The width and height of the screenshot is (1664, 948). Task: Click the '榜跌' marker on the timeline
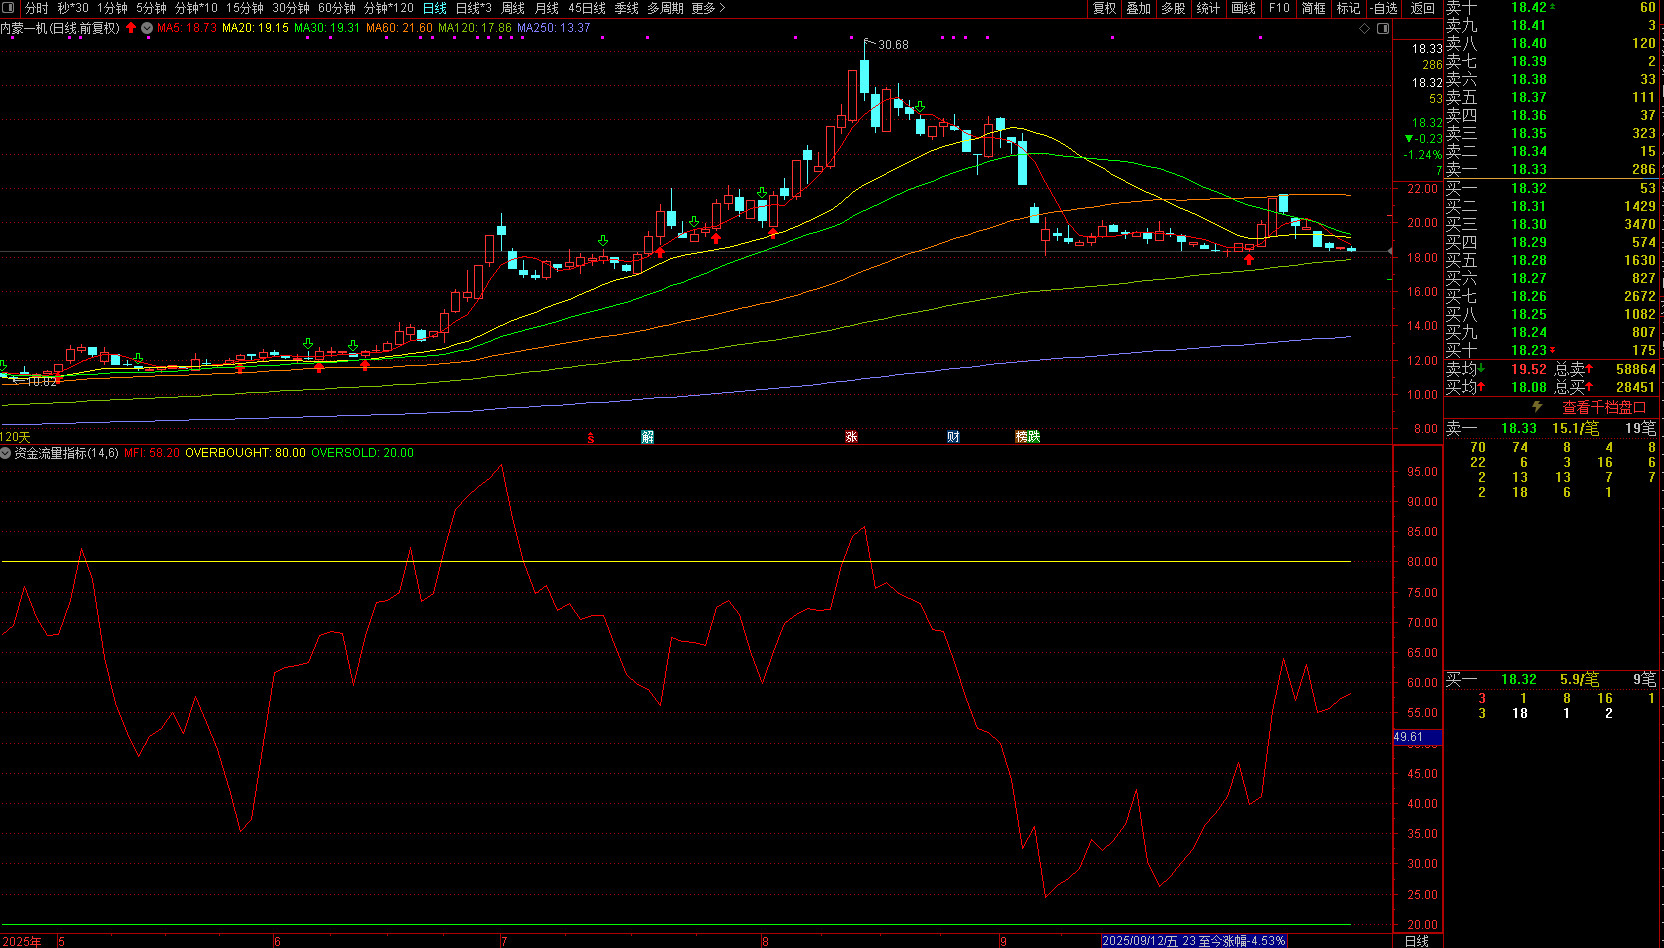coord(1027,437)
